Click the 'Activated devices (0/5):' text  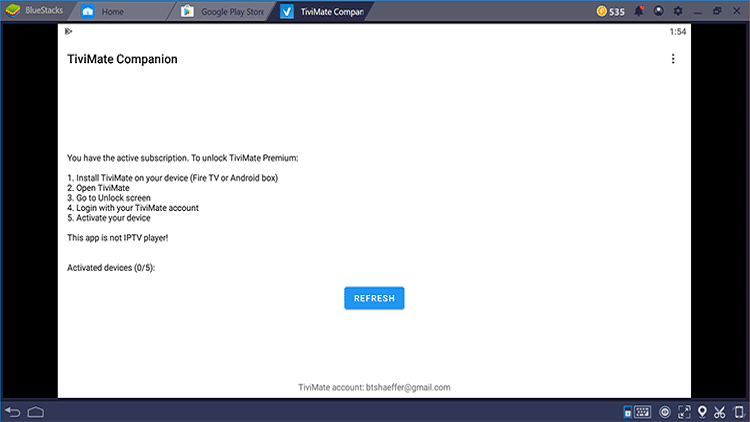(x=111, y=267)
